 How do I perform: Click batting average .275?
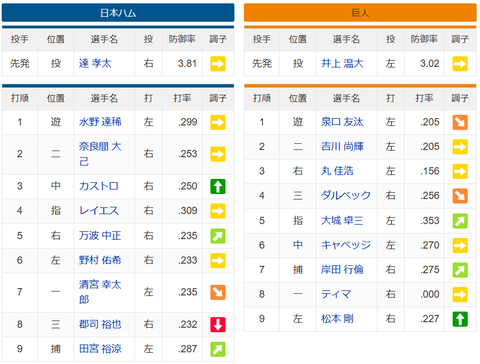point(430,270)
